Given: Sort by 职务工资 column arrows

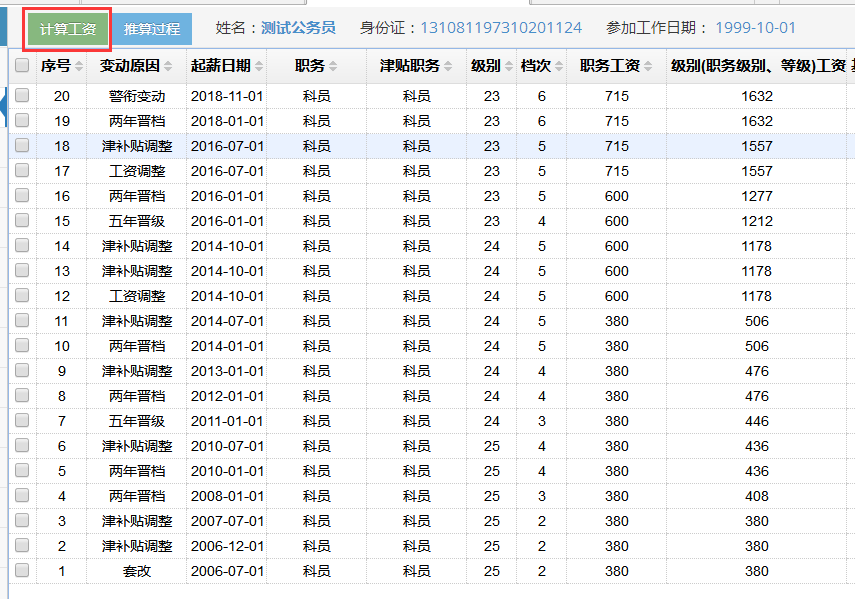Looking at the screenshot, I should tap(648, 66).
